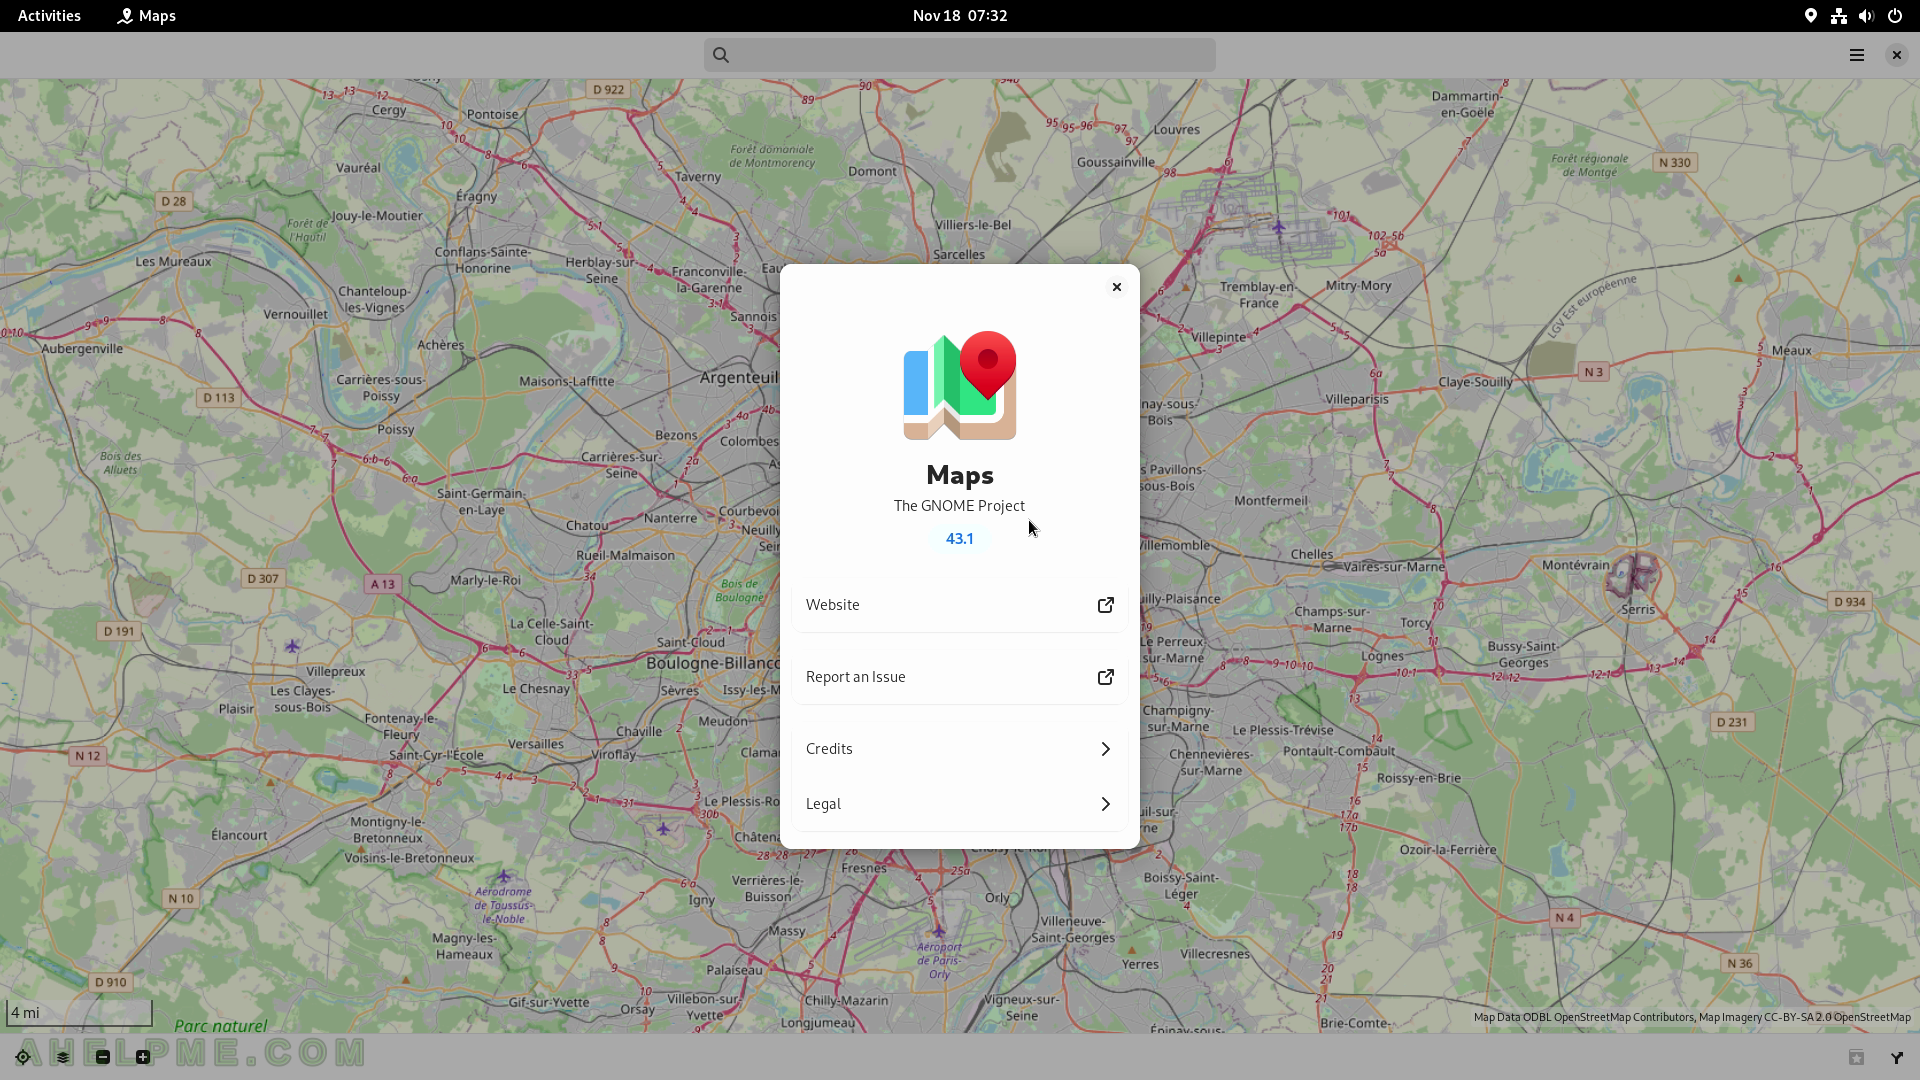Zoom out using the minus icon

pos(103,1057)
